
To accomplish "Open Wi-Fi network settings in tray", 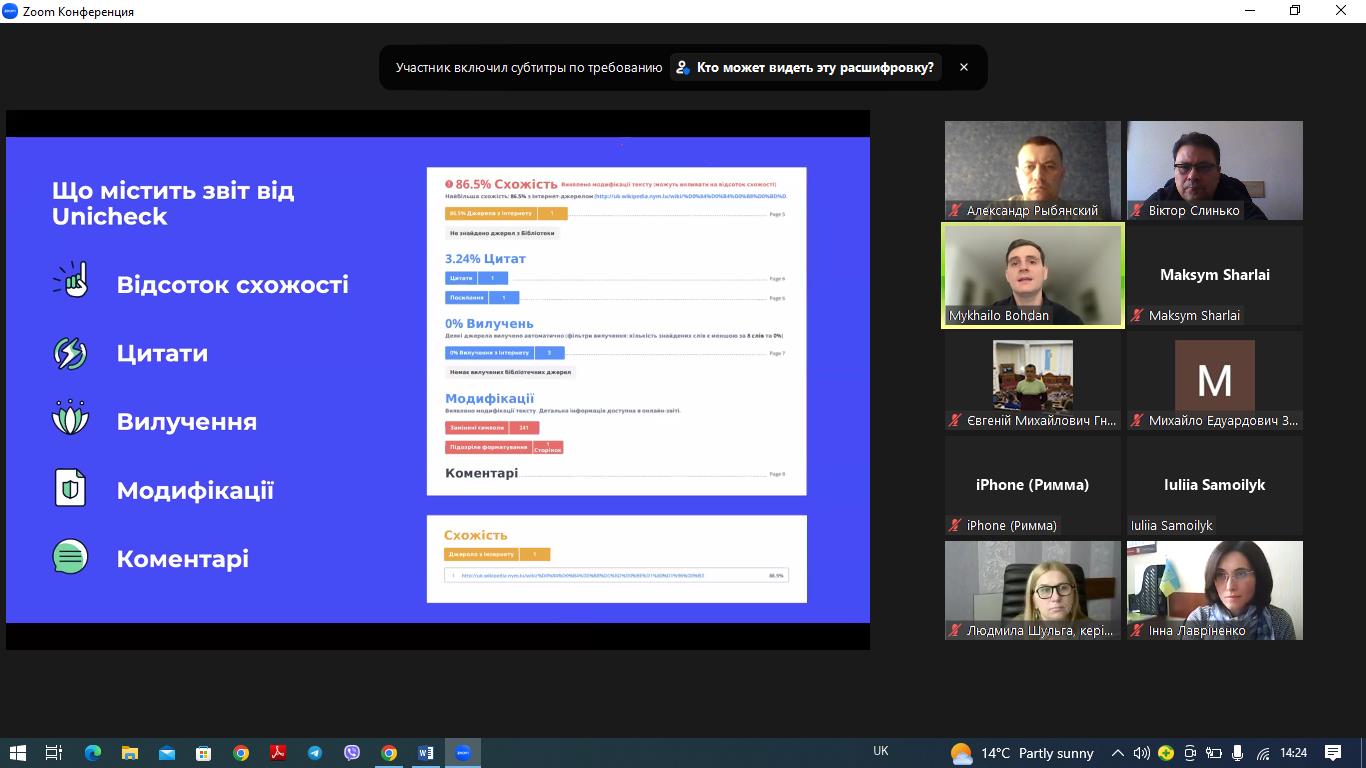I will (1263, 753).
